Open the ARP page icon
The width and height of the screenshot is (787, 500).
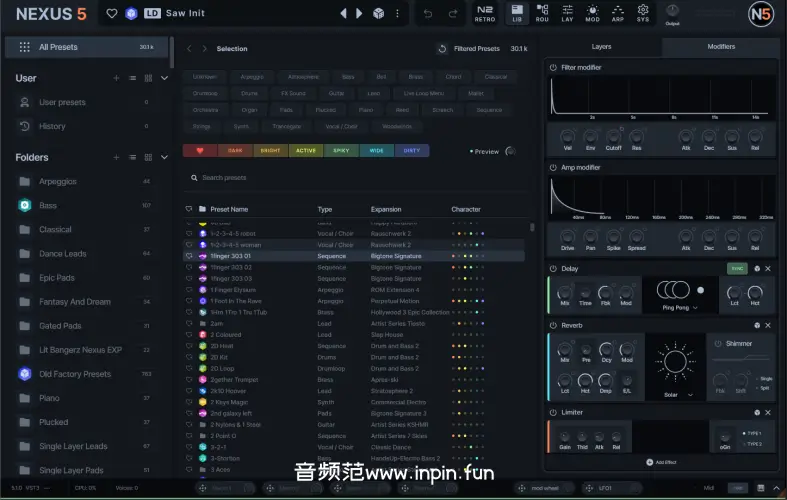[618, 13]
